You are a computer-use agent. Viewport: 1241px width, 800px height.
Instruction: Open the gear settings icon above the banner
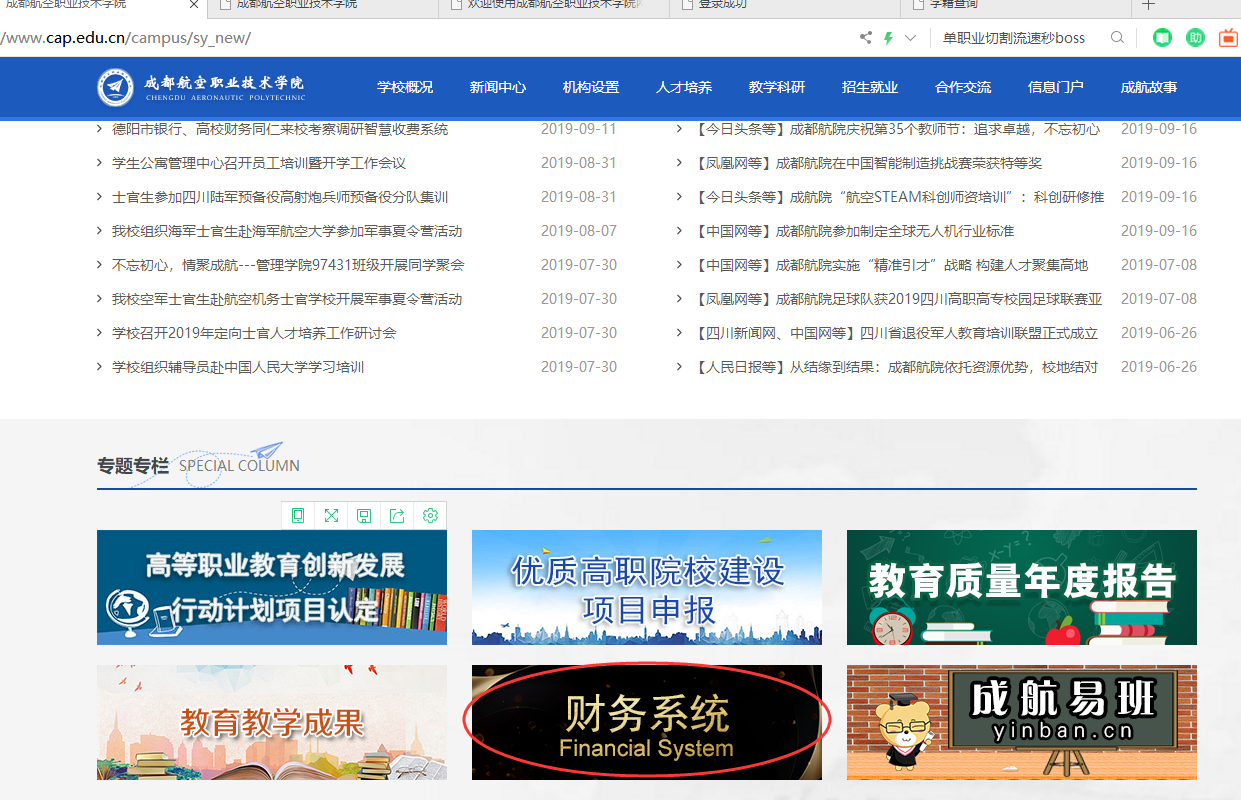[x=430, y=515]
